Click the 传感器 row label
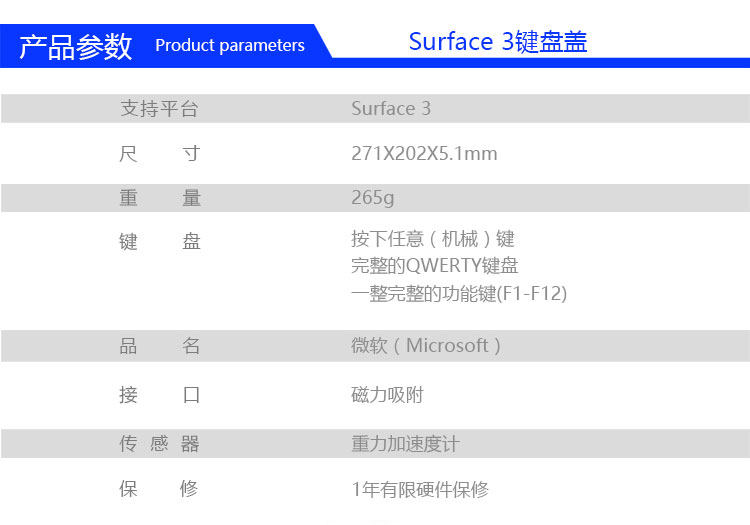 [160, 444]
